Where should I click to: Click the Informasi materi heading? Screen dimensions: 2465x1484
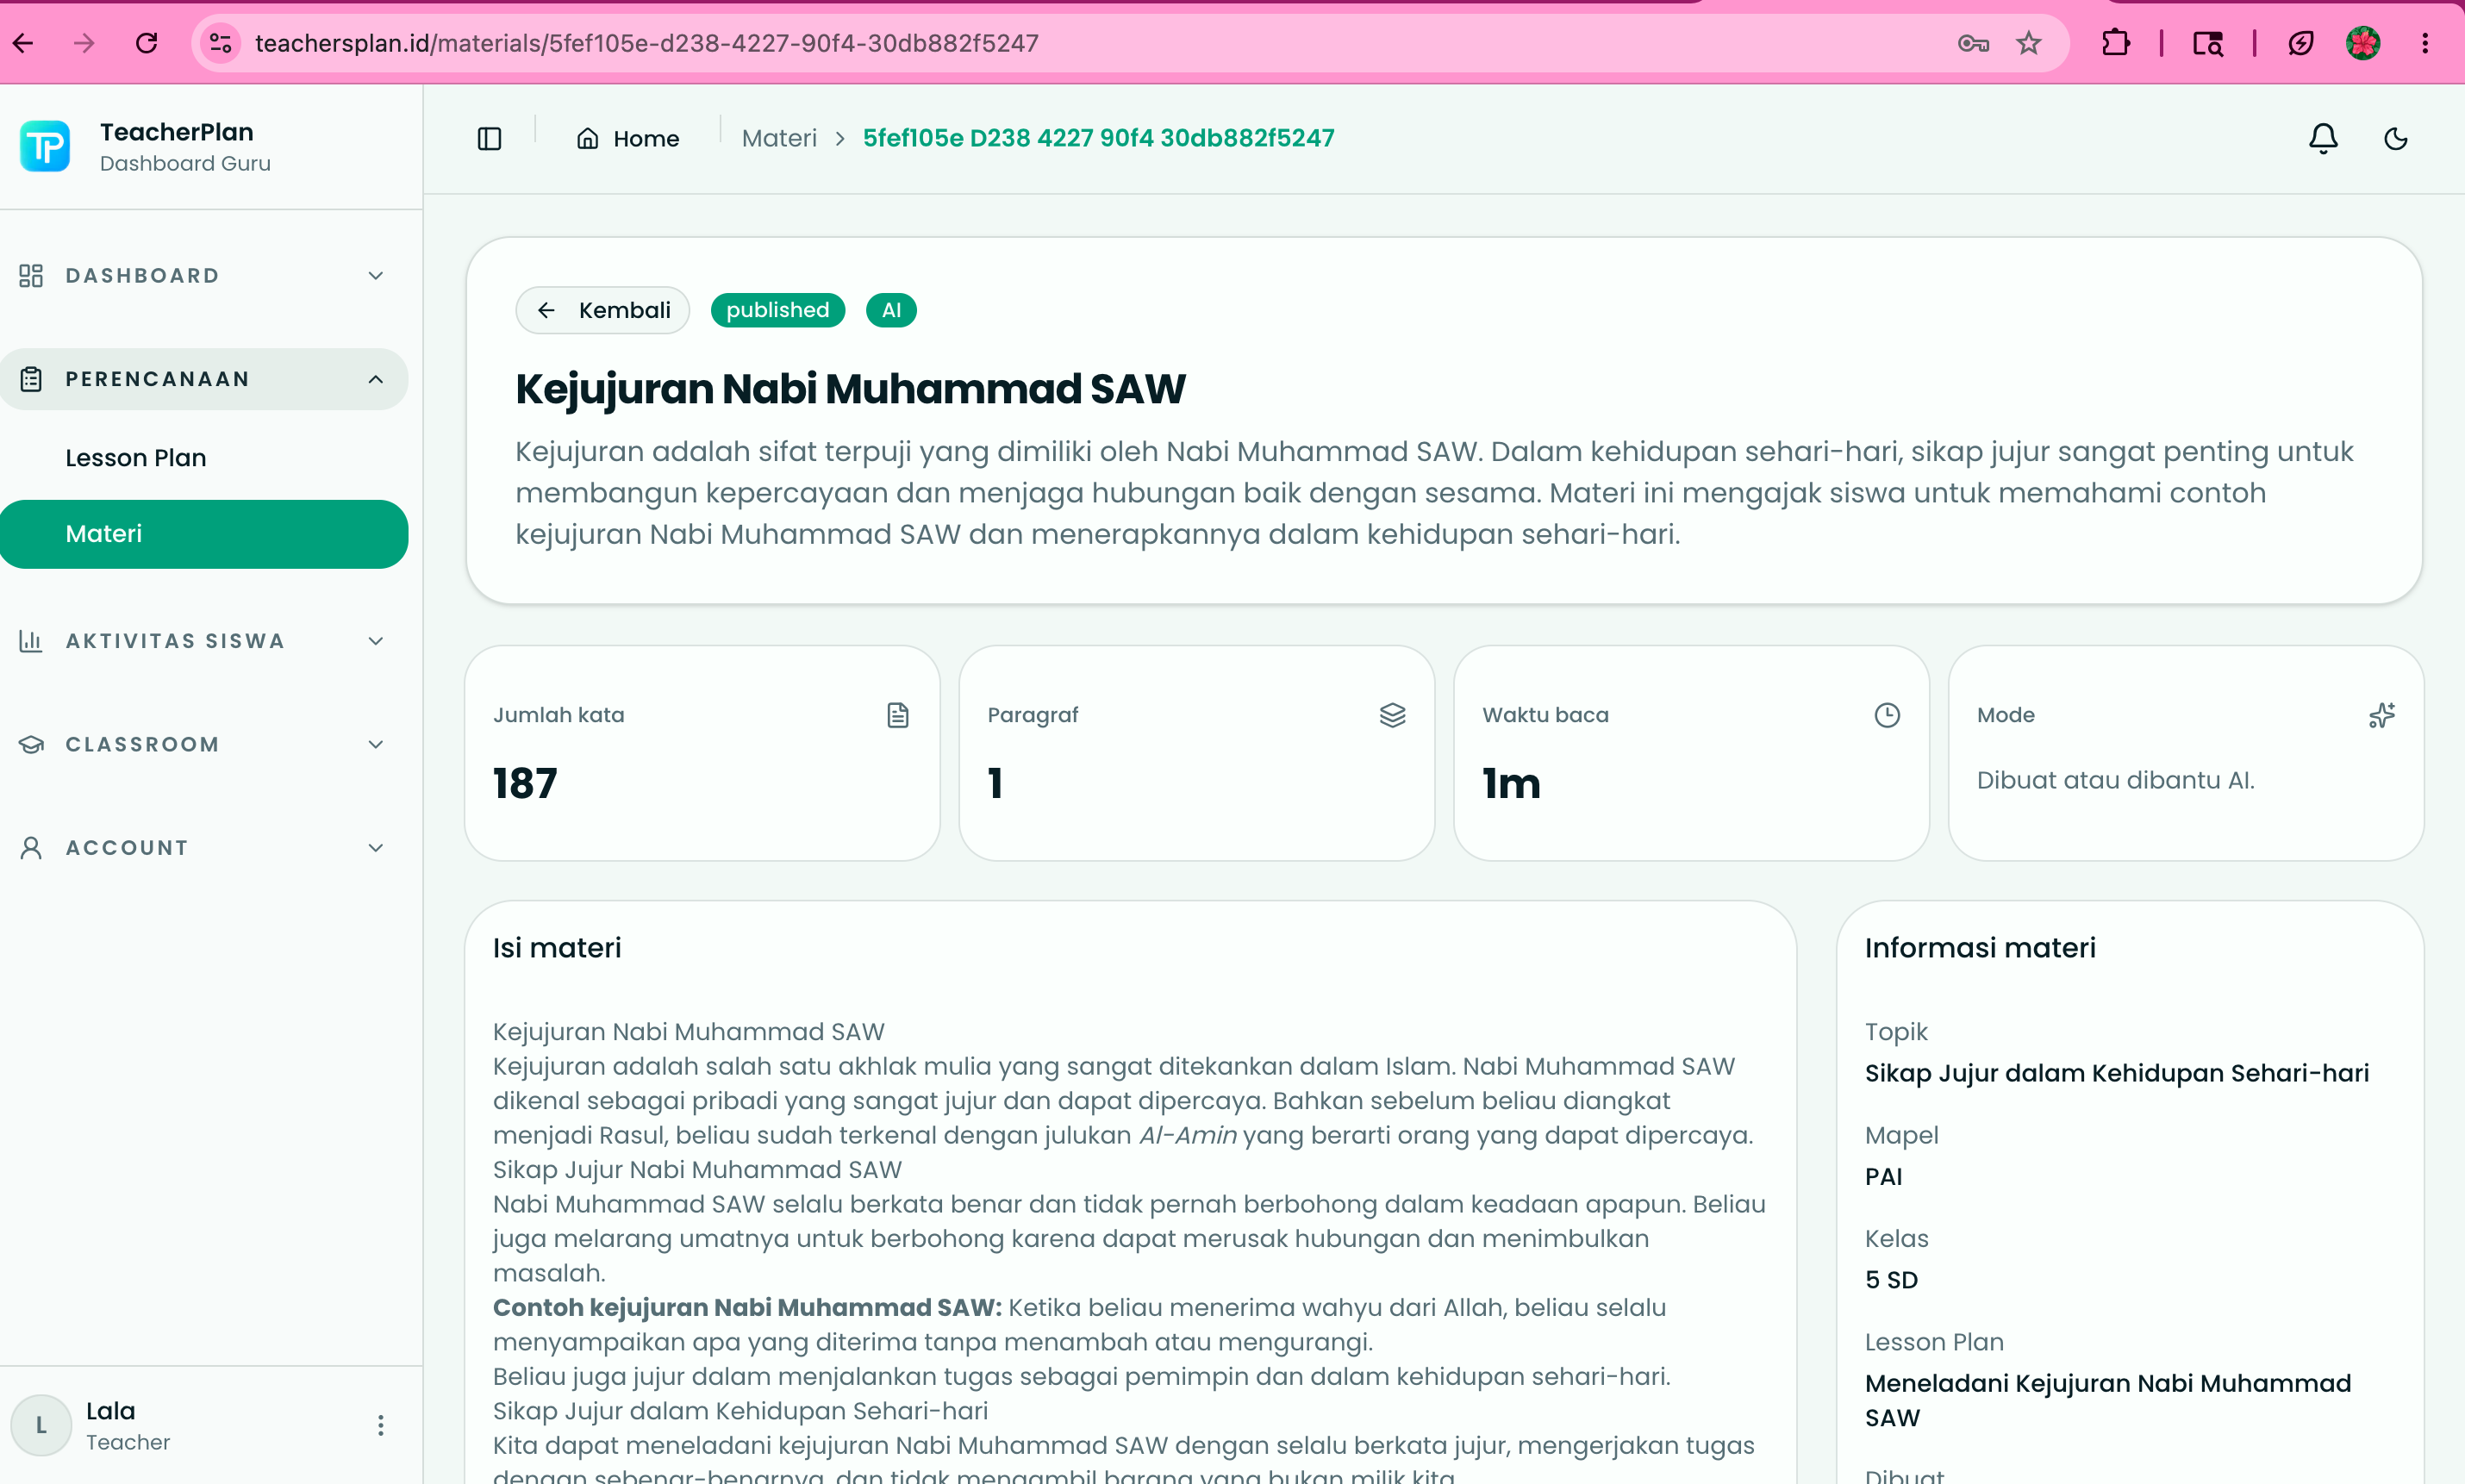(x=1980, y=947)
